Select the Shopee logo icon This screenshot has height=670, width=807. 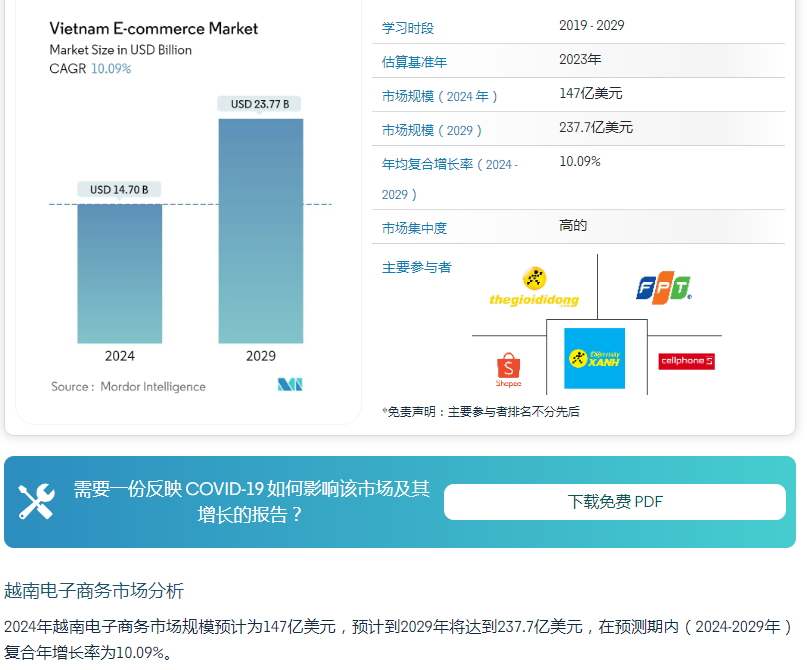[508, 369]
